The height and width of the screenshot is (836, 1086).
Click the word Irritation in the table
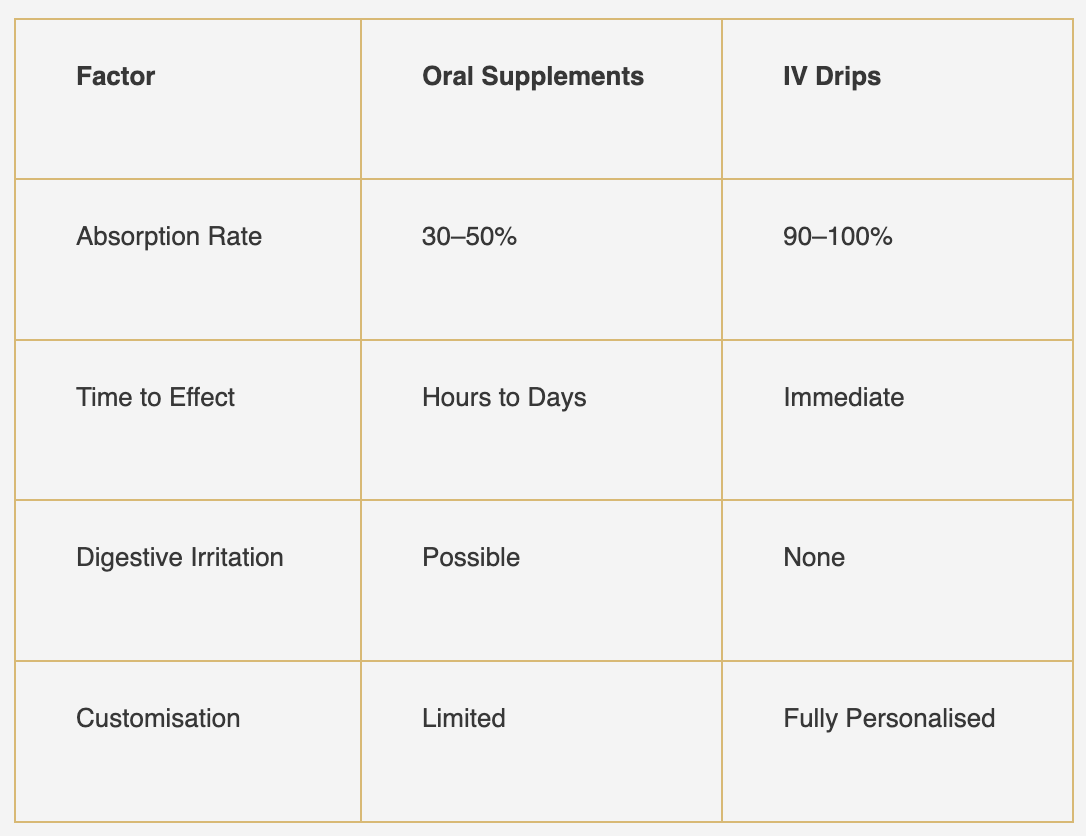click(x=236, y=557)
